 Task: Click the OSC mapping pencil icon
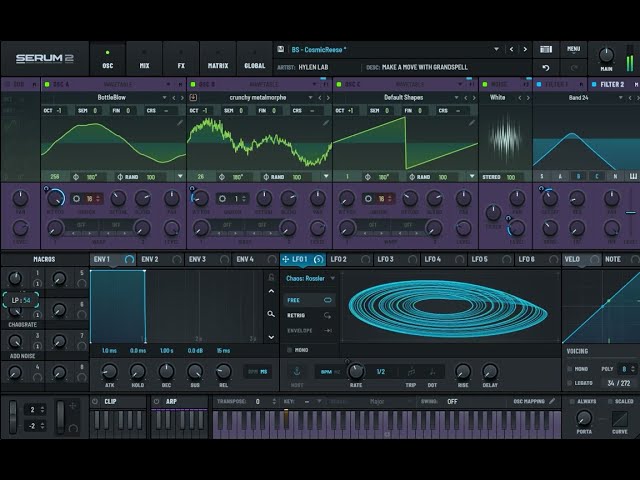(x=552, y=401)
